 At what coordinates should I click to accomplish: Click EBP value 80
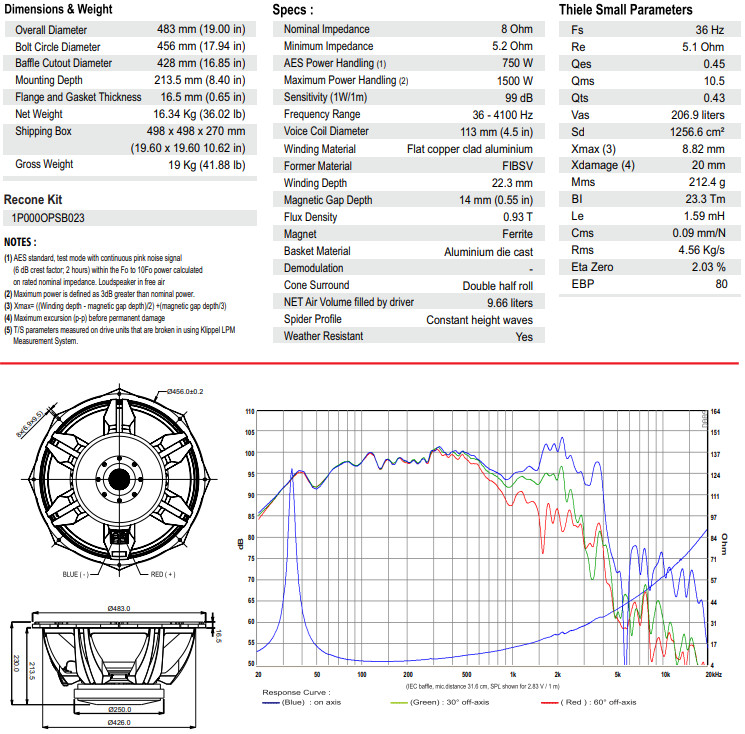pos(721,284)
